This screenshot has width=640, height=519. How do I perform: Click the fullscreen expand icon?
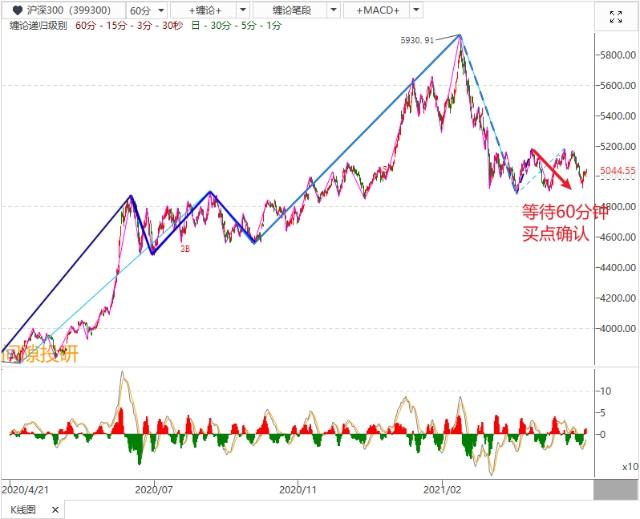(x=616, y=17)
